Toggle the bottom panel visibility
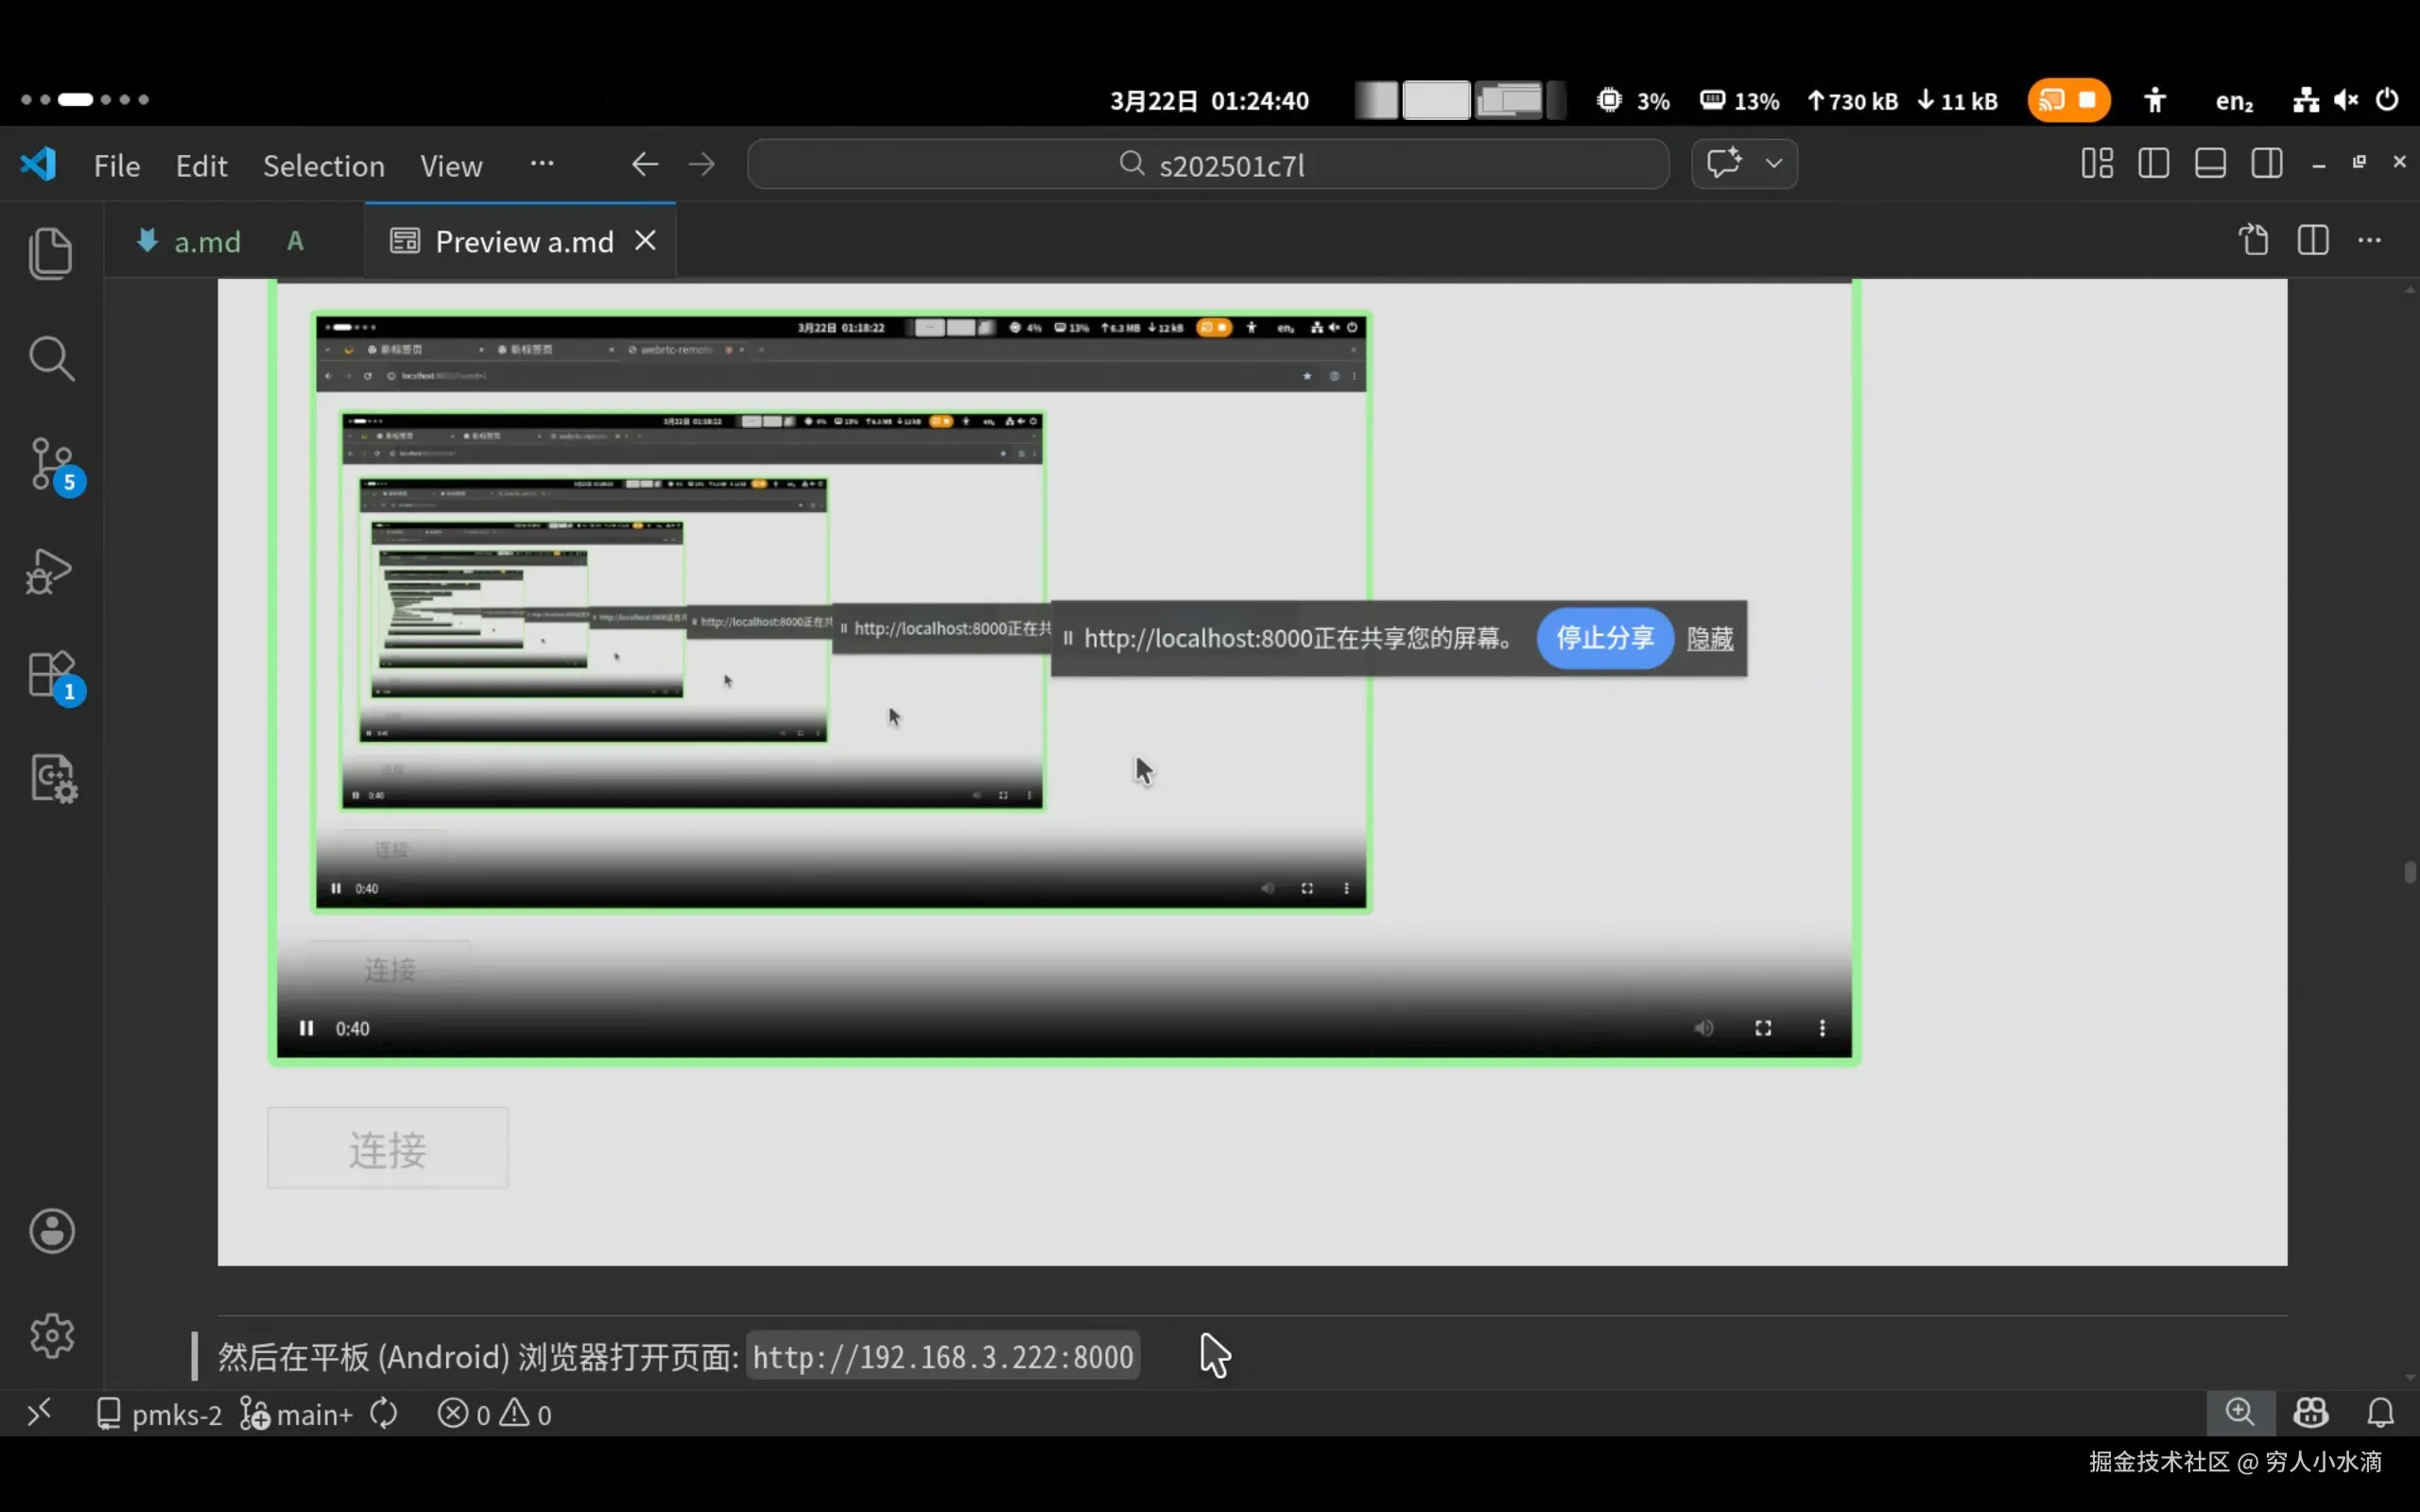This screenshot has width=2420, height=1512. (2210, 164)
